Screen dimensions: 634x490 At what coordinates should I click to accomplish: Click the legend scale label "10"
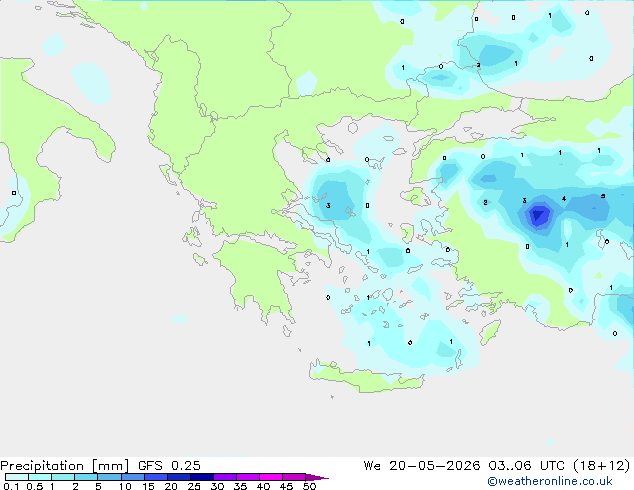[x=125, y=486]
